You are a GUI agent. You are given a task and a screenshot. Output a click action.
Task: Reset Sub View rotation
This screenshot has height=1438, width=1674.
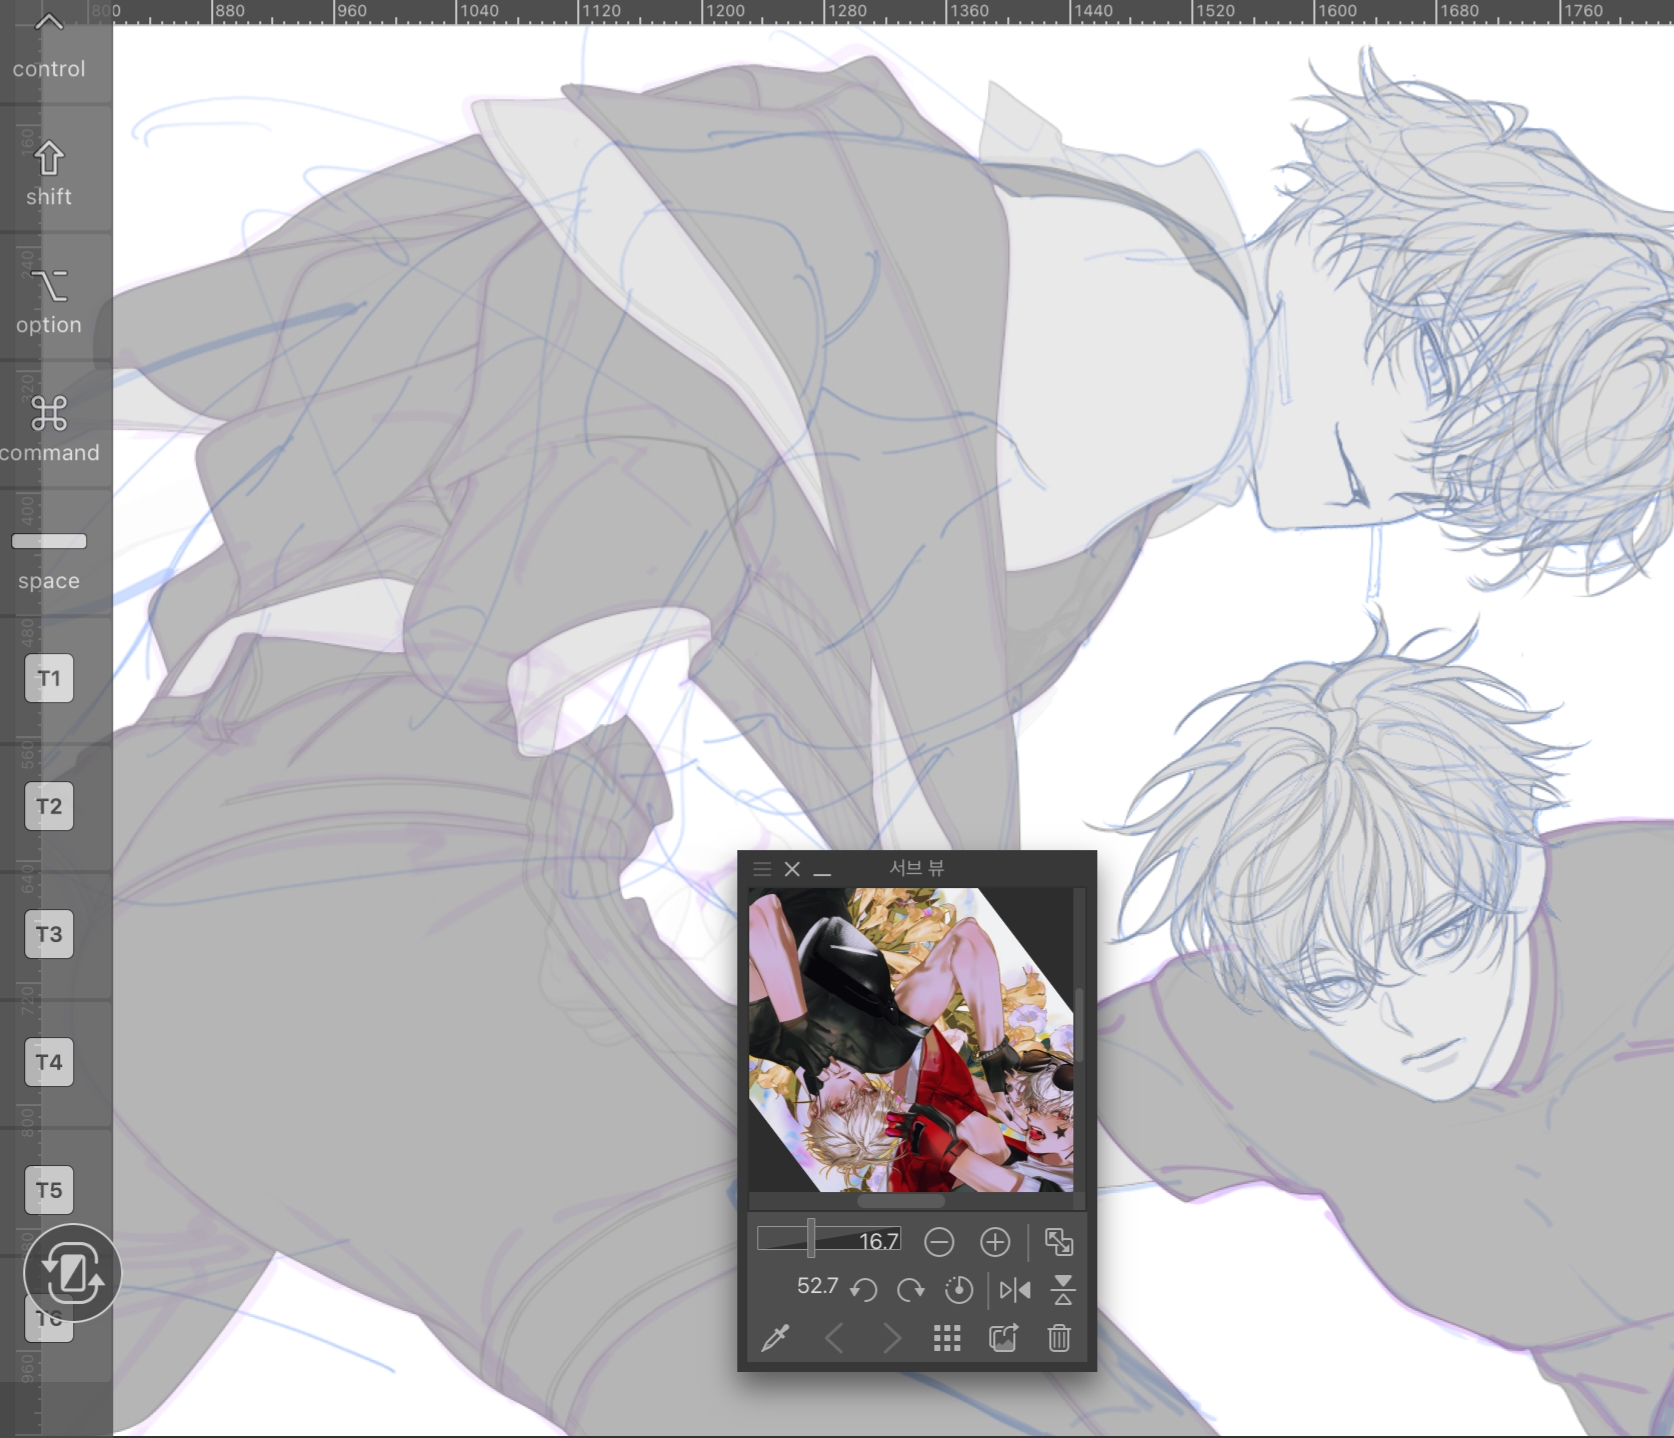(958, 1290)
